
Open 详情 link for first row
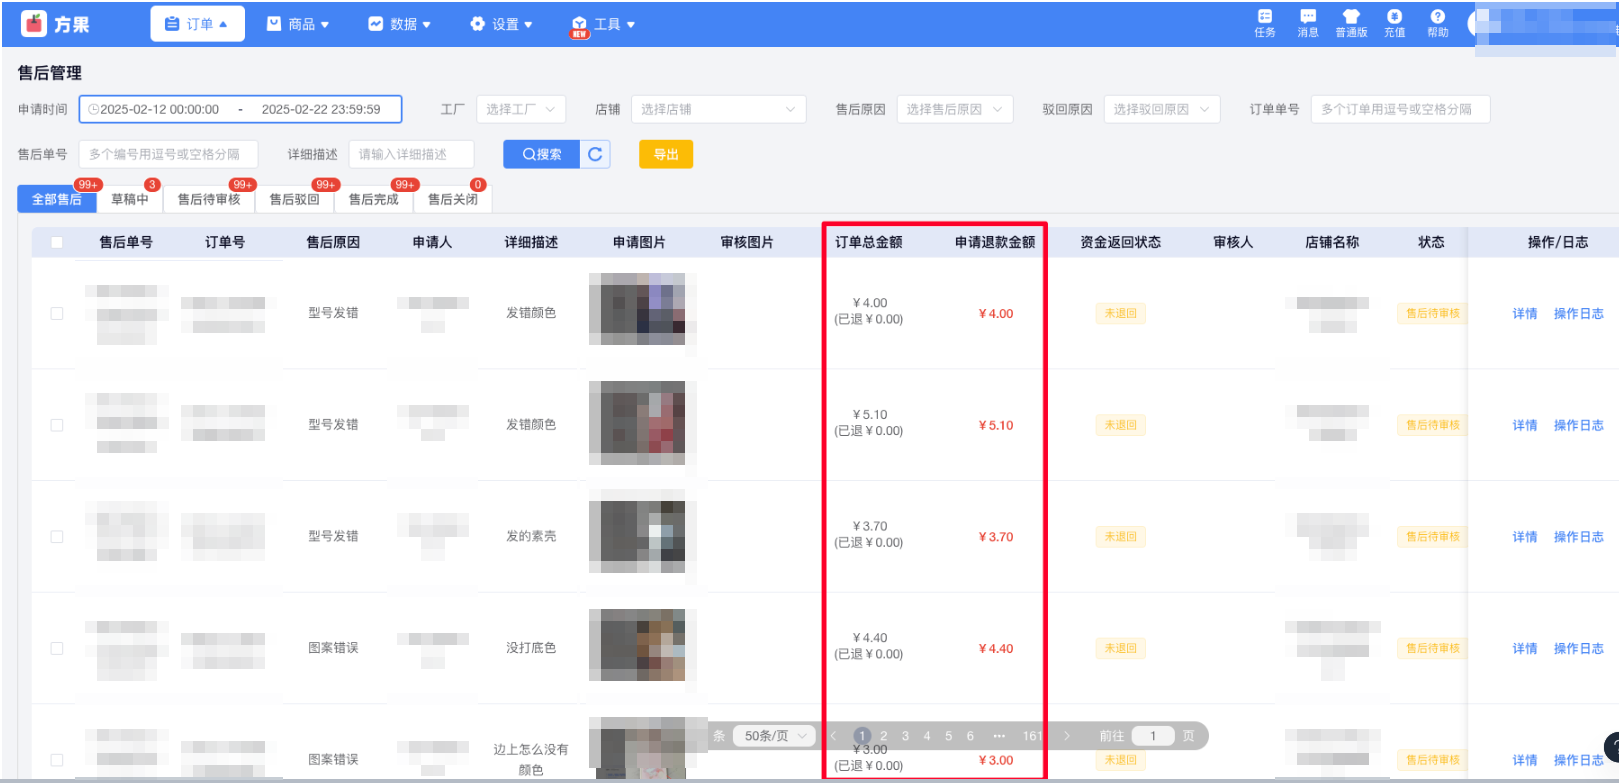coord(1524,314)
